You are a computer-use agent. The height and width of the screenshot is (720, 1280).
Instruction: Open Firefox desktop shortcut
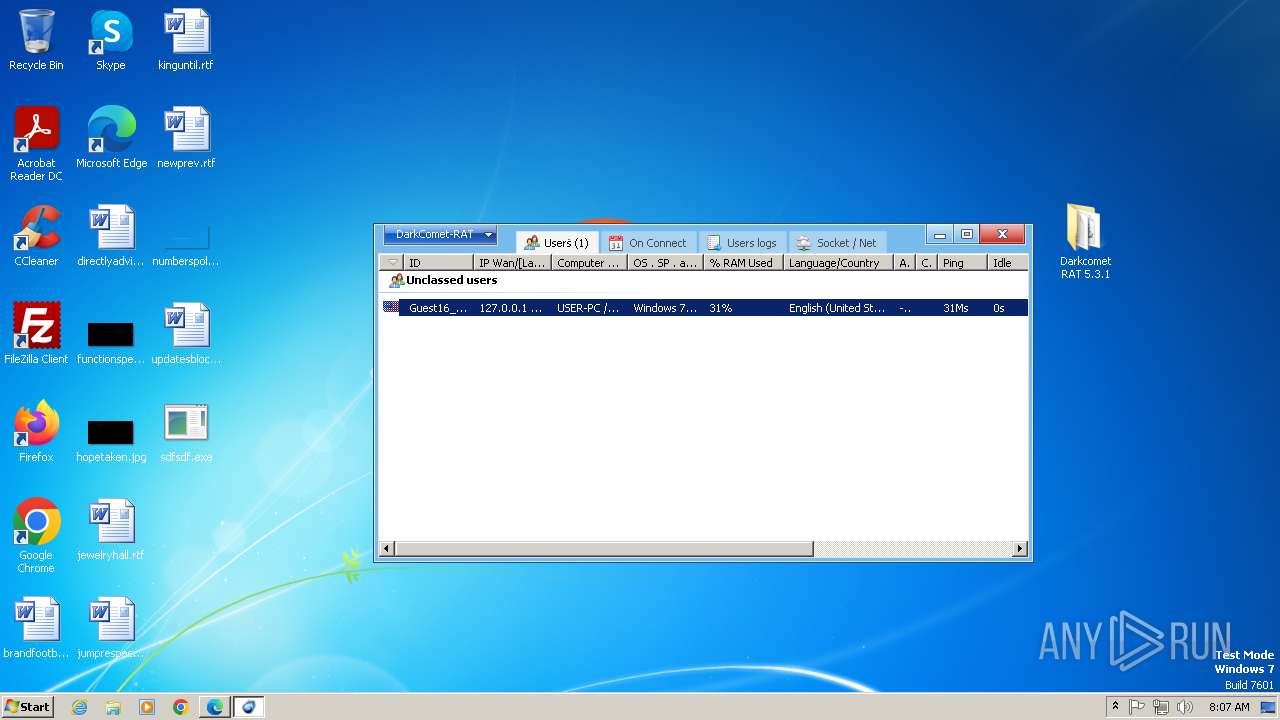click(36, 432)
